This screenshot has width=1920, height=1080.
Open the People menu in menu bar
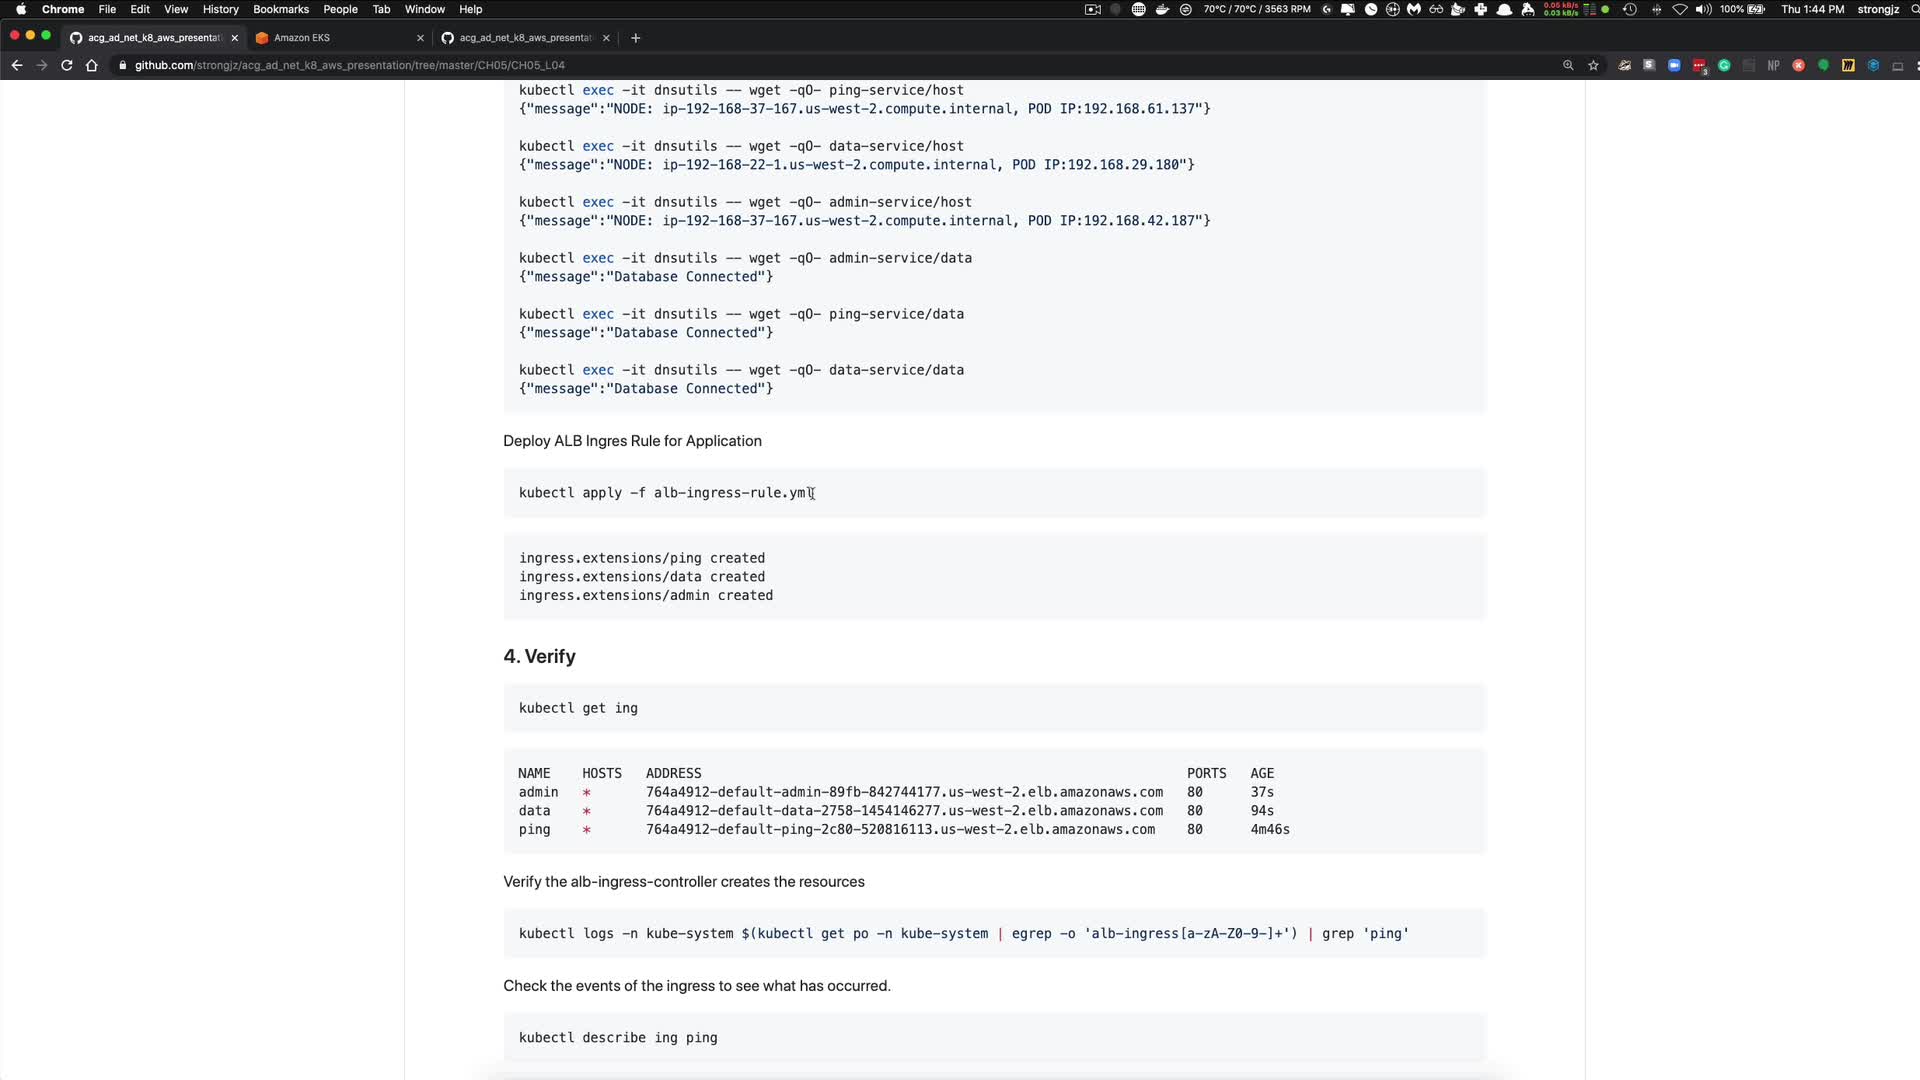(340, 9)
